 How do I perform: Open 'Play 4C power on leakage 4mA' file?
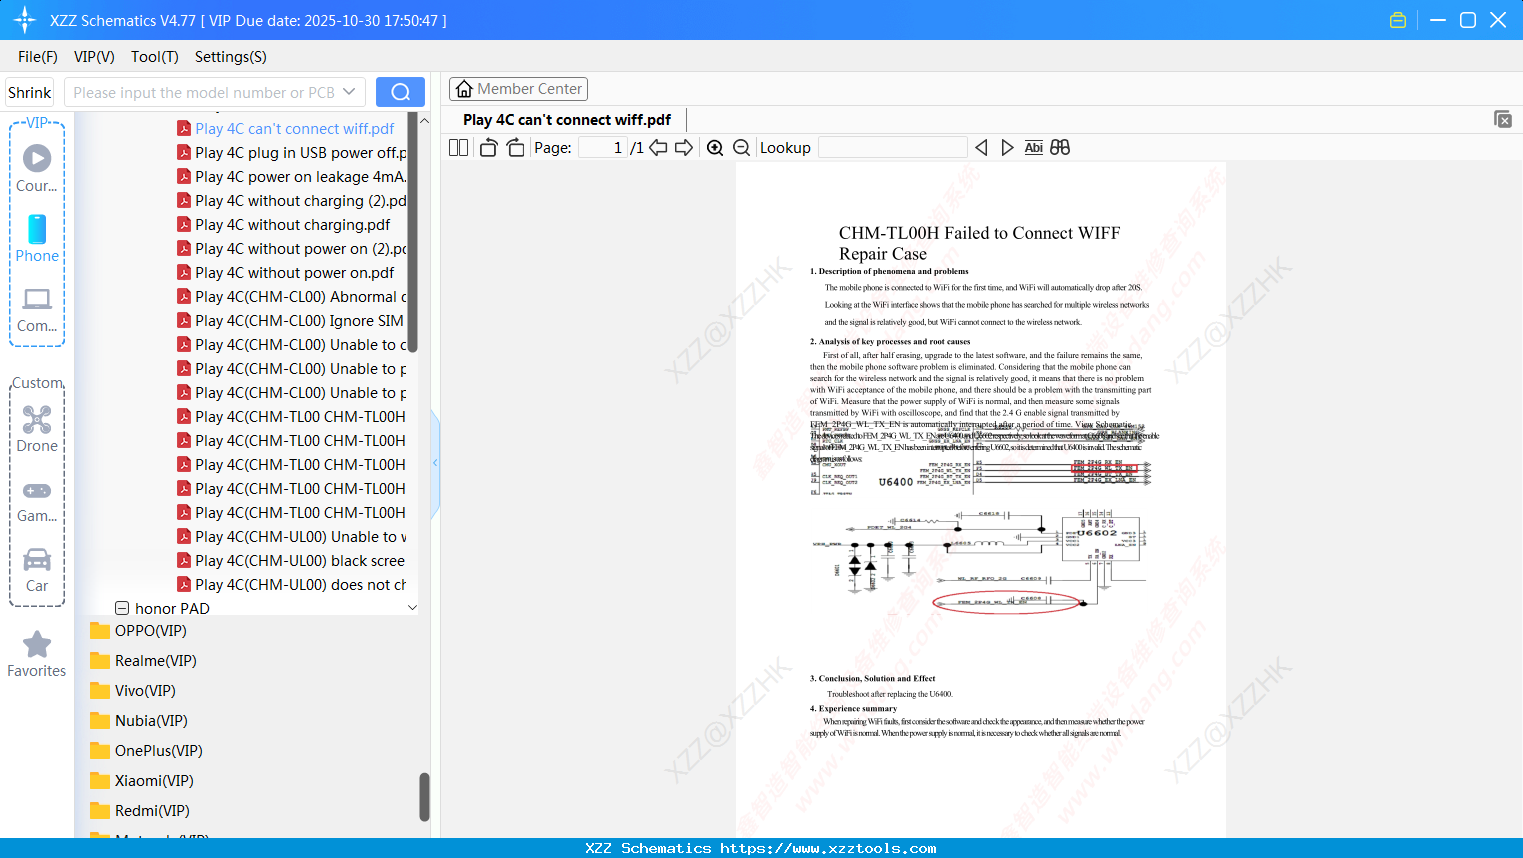pos(292,177)
